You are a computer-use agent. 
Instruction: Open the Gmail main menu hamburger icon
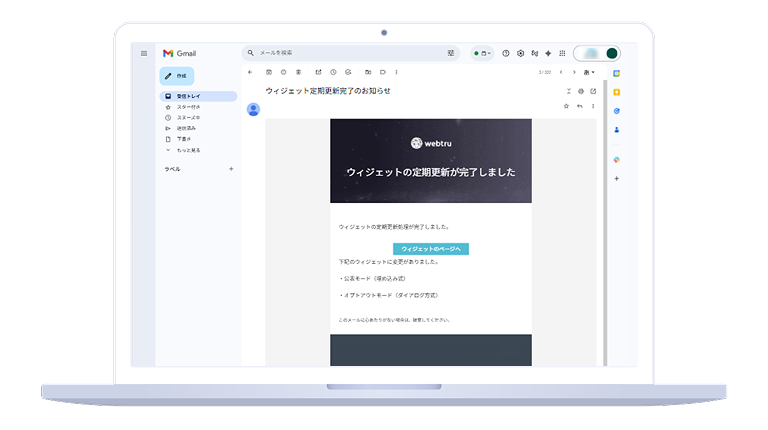click(144, 53)
